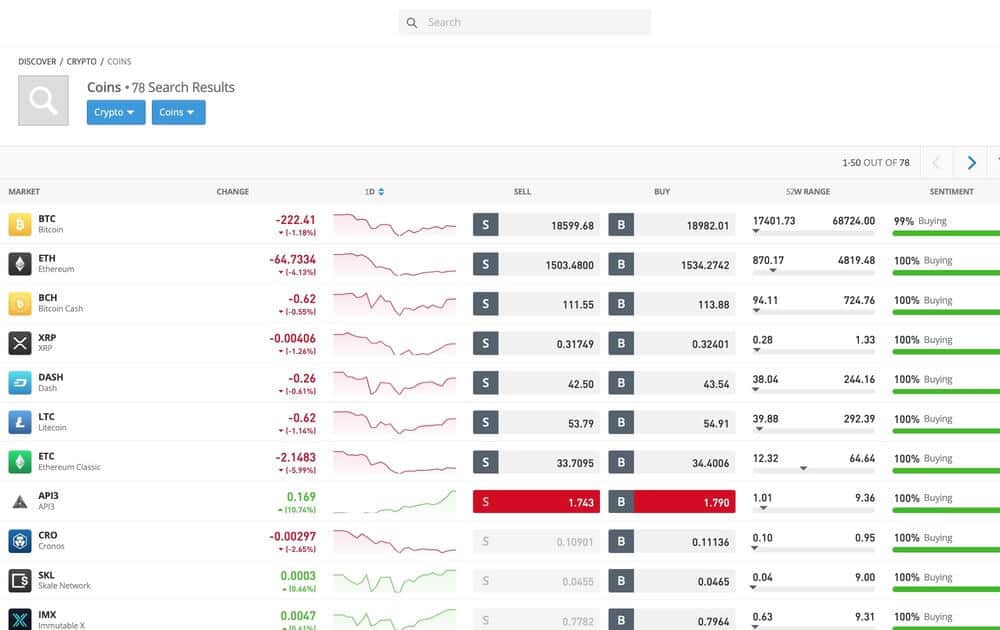Buy ETC at 34.4006
The height and width of the screenshot is (630, 1000).
coord(672,462)
